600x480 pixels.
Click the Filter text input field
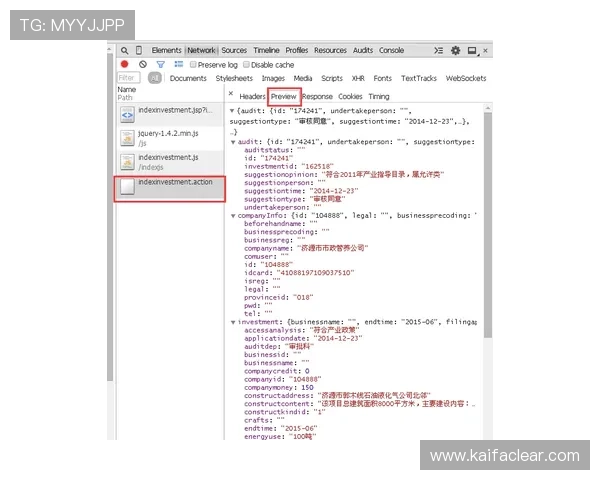coord(129,78)
